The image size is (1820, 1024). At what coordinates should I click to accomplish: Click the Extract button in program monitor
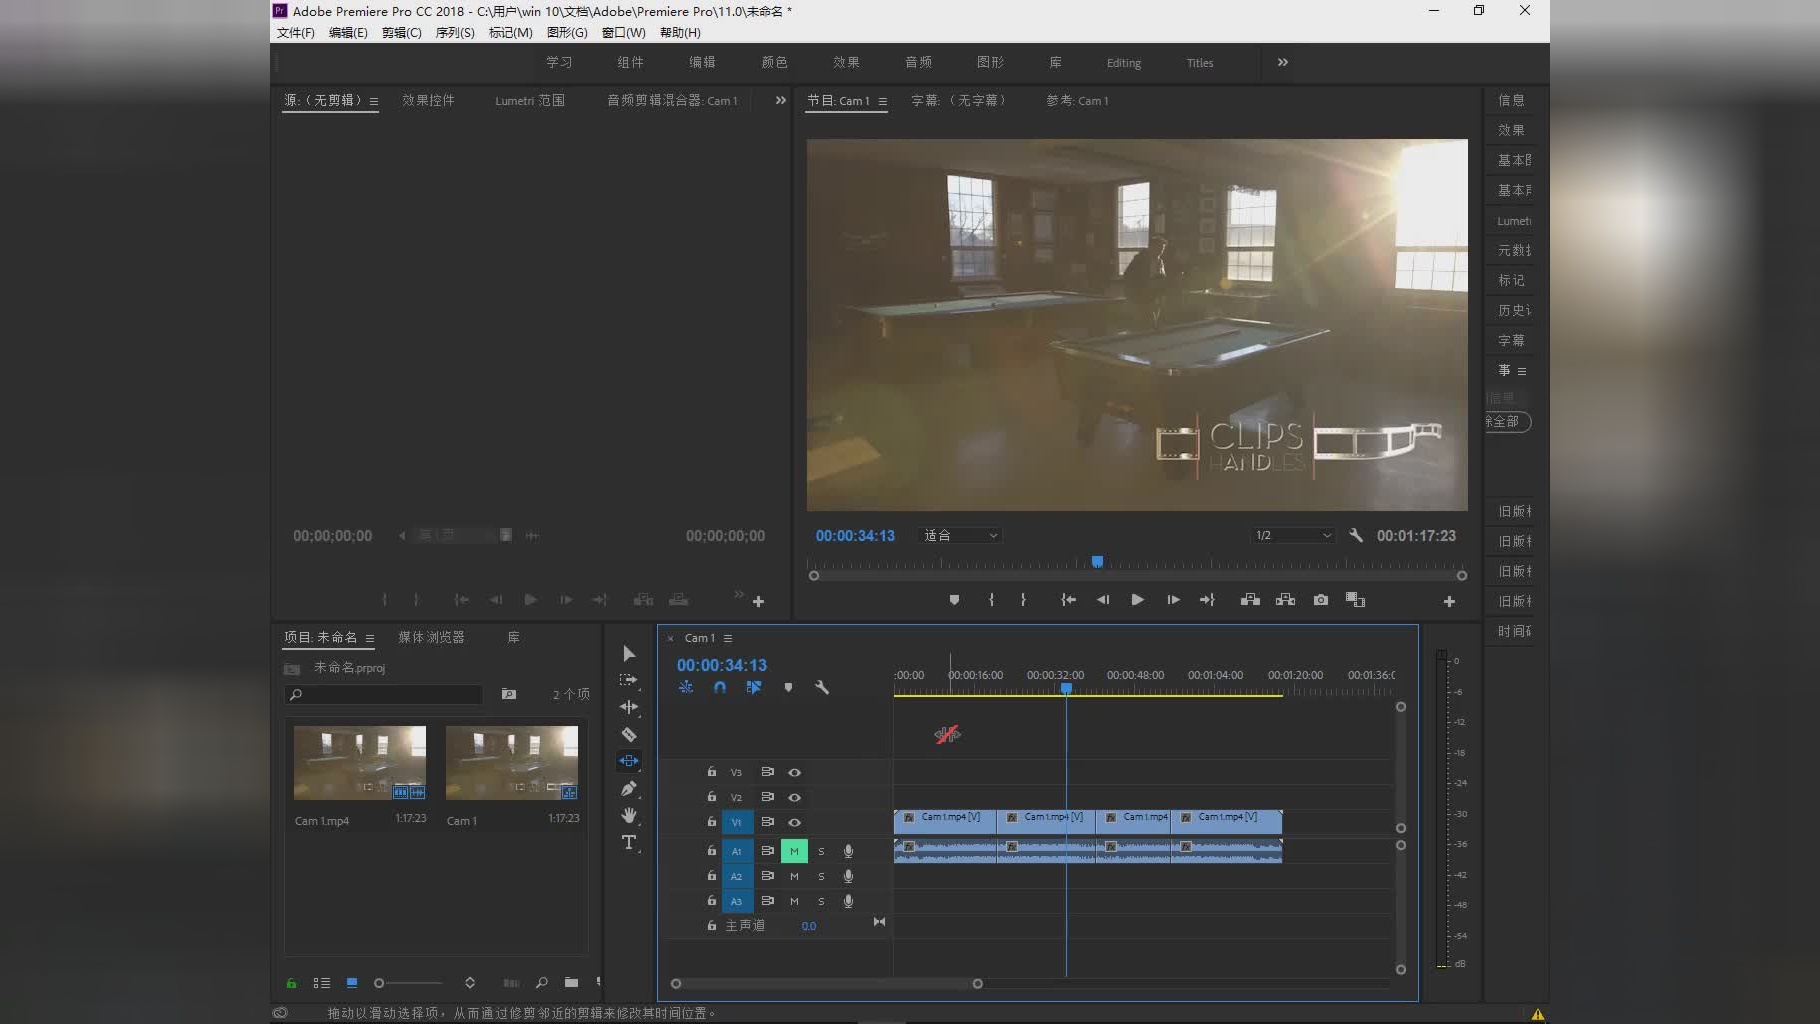(x=1285, y=600)
